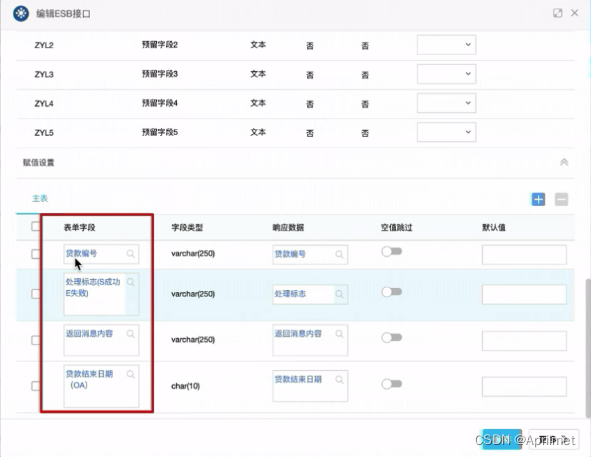Click search icon in 贷款编号 form field

130,253
